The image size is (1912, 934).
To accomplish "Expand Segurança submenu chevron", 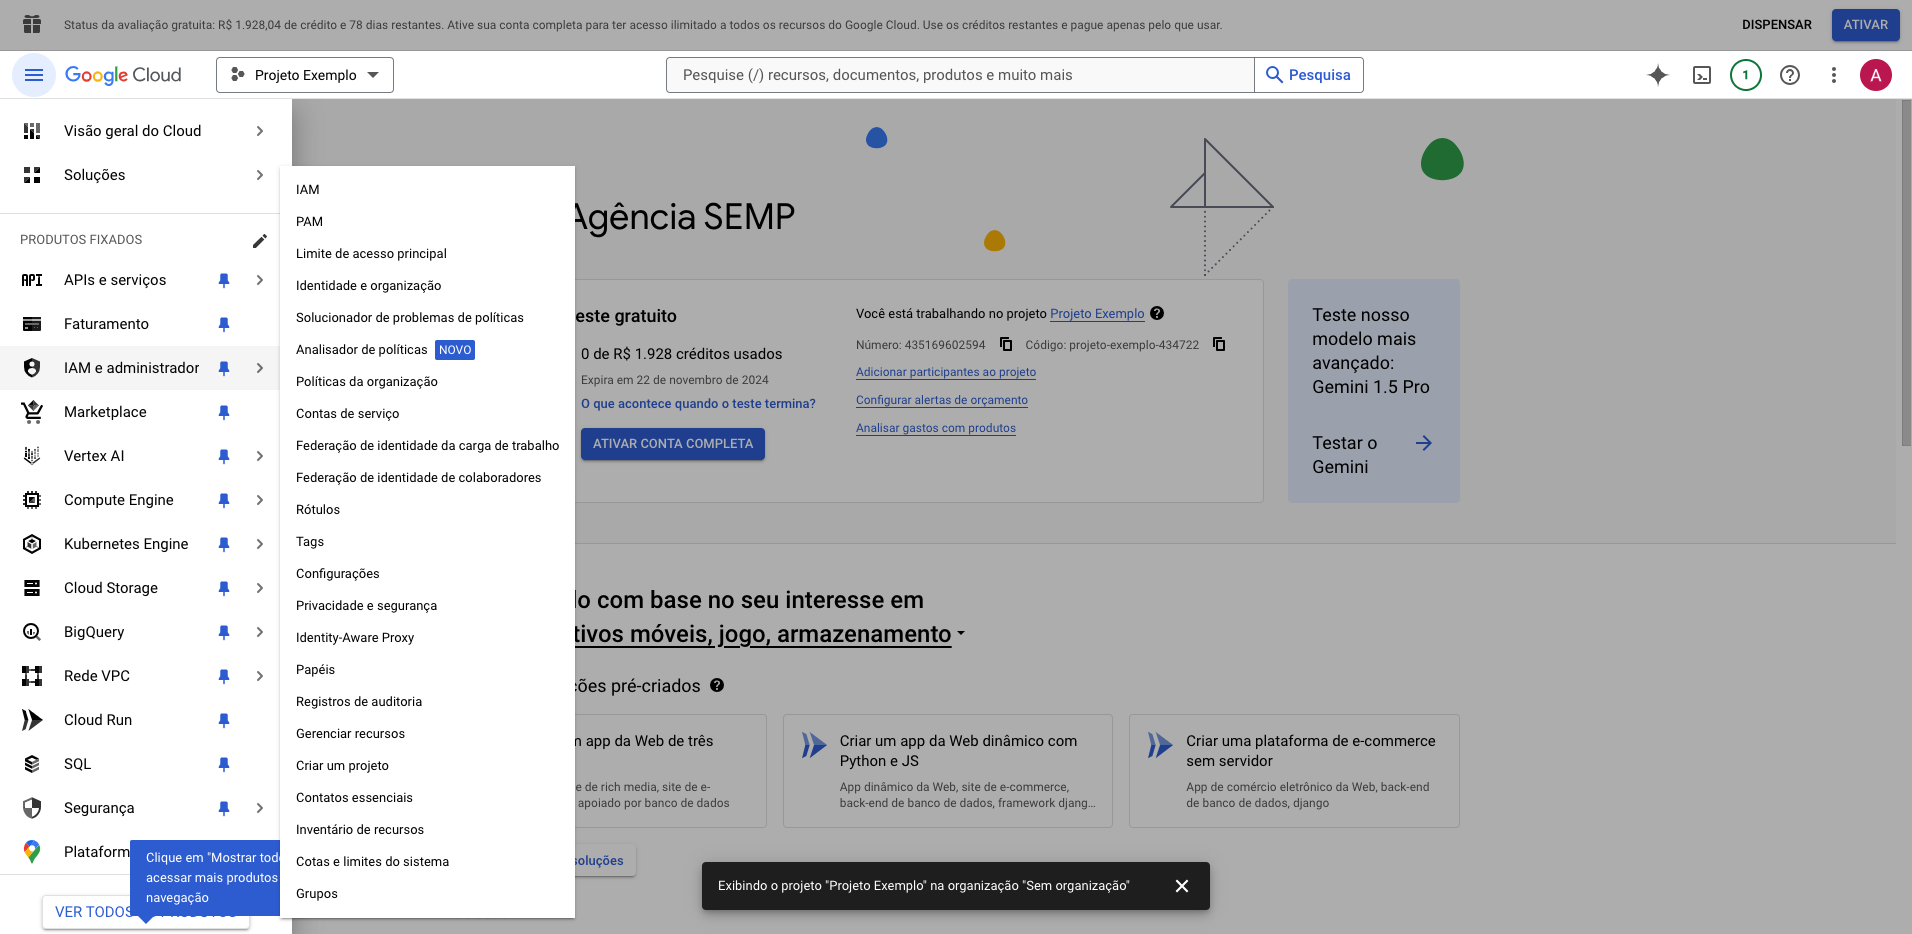I will (260, 808).
